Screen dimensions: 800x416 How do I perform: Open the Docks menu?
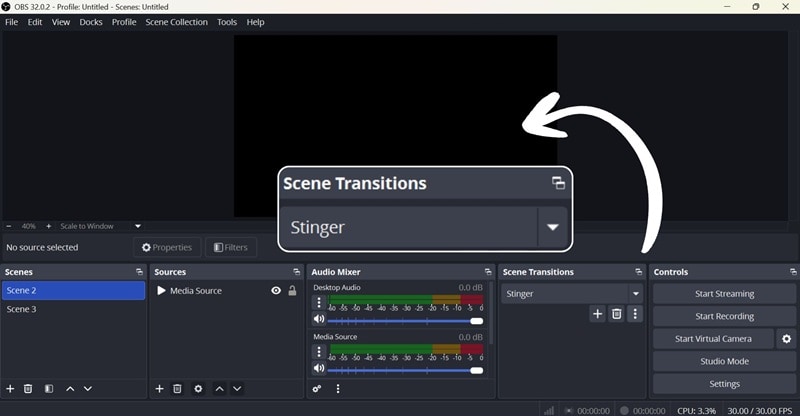[91, 22]
